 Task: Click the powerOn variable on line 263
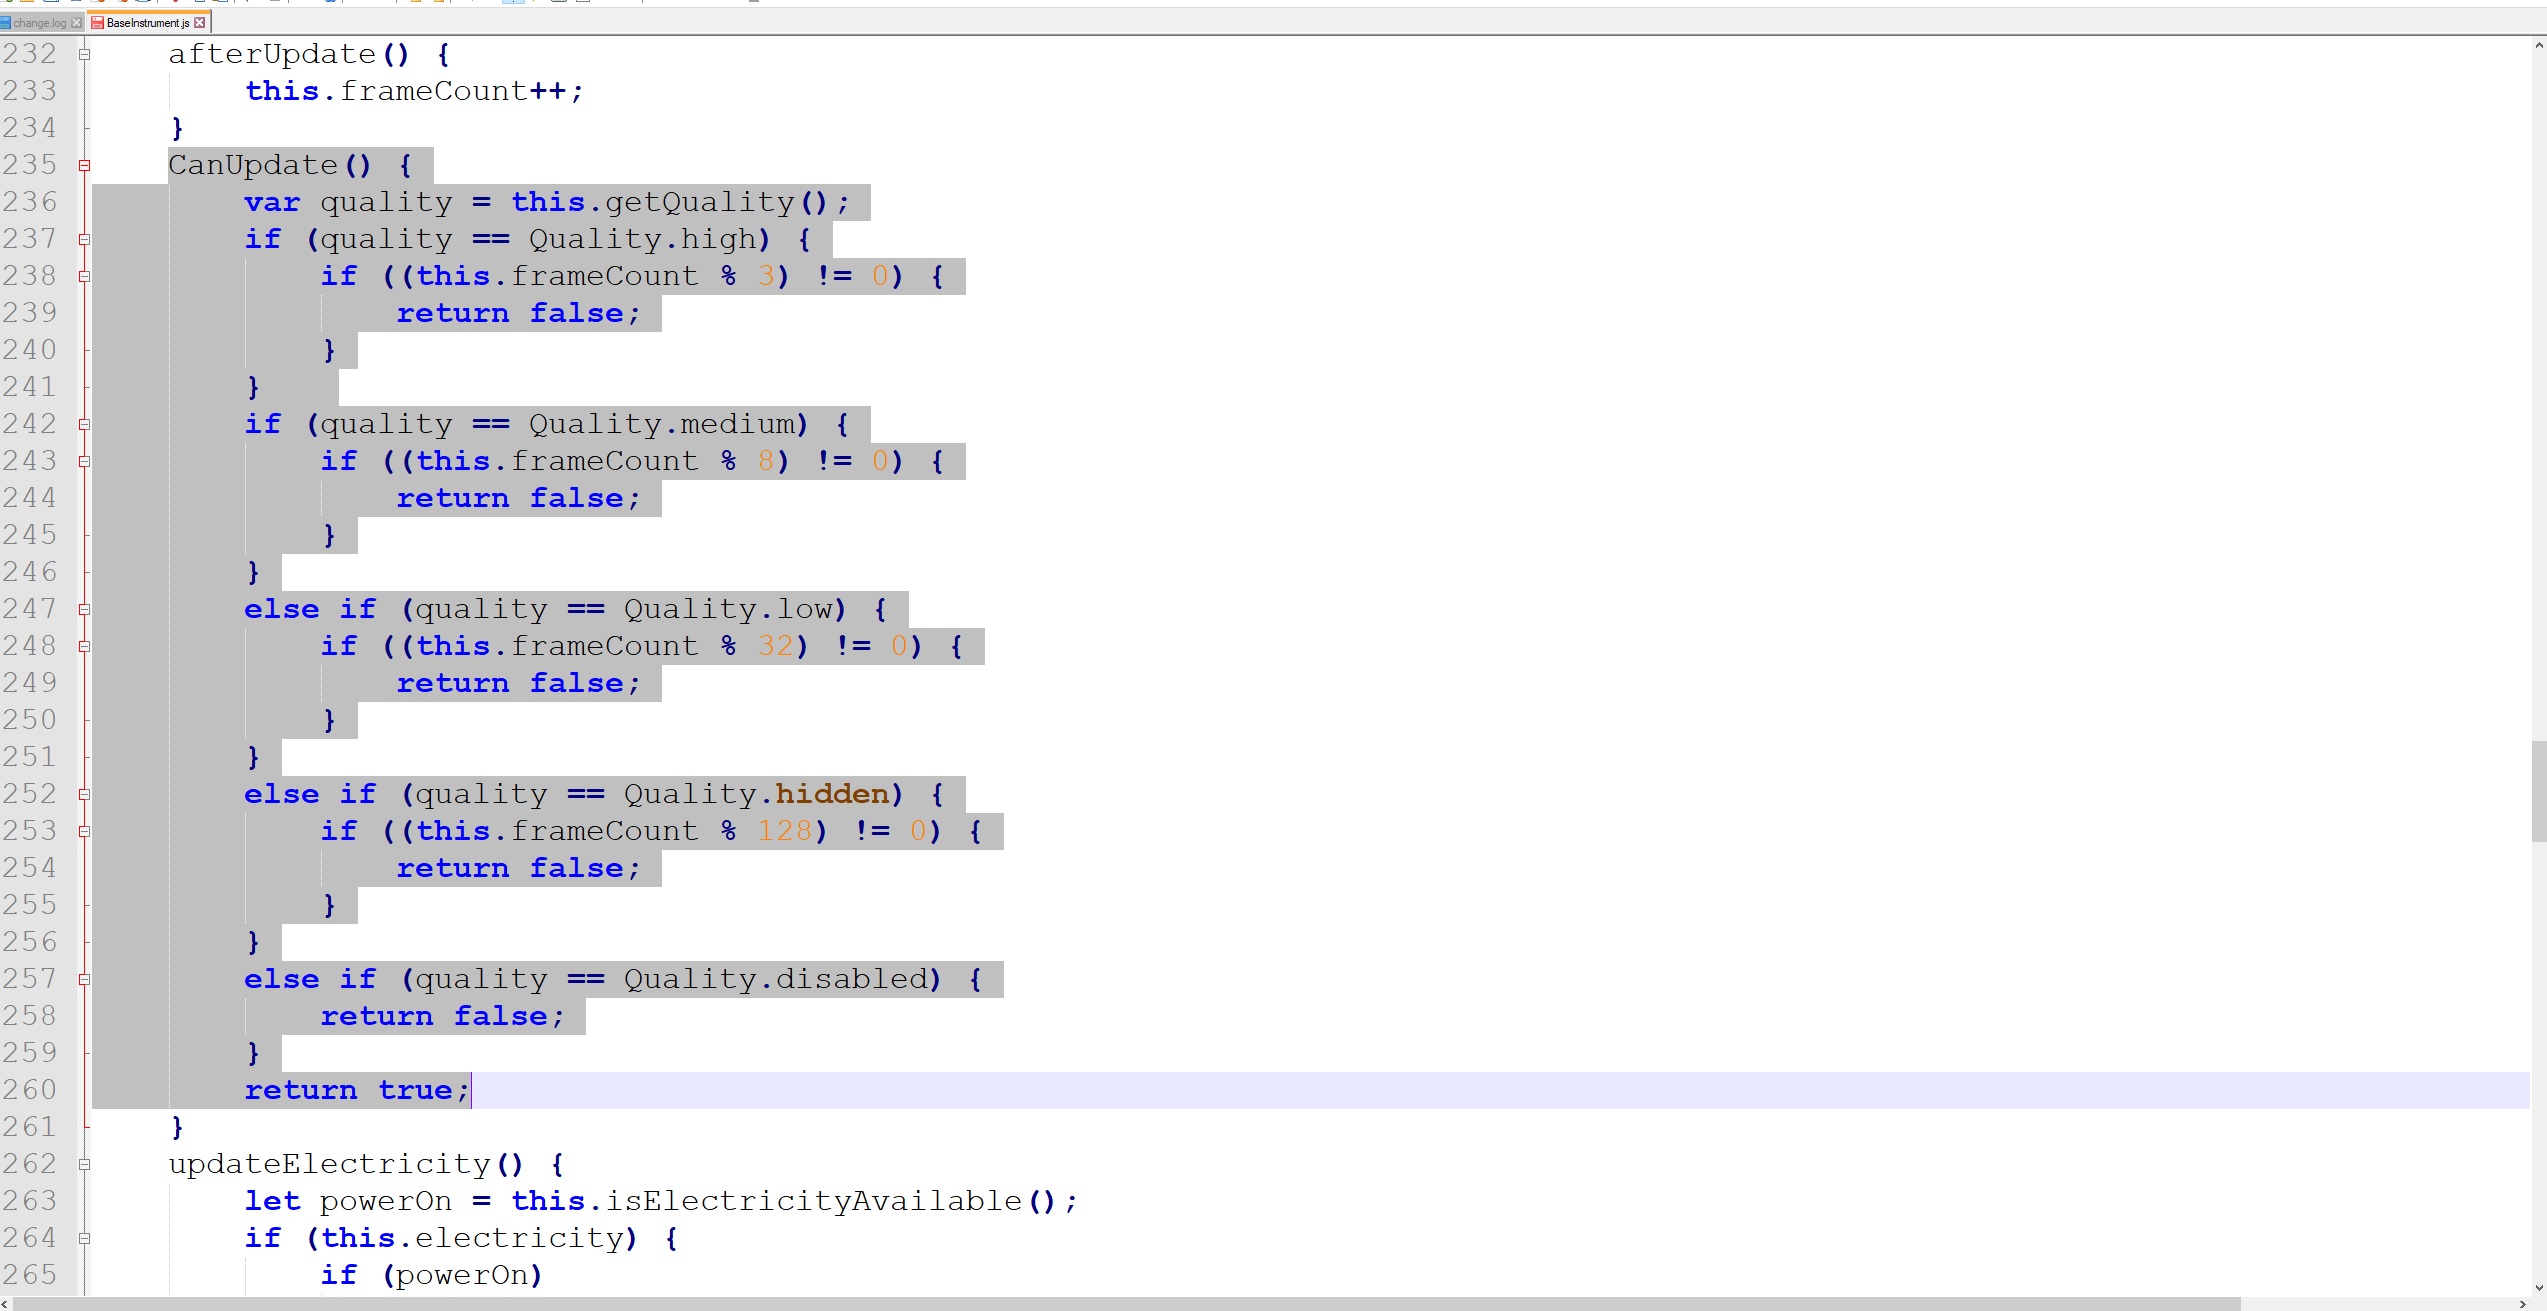click(386, 1201)
